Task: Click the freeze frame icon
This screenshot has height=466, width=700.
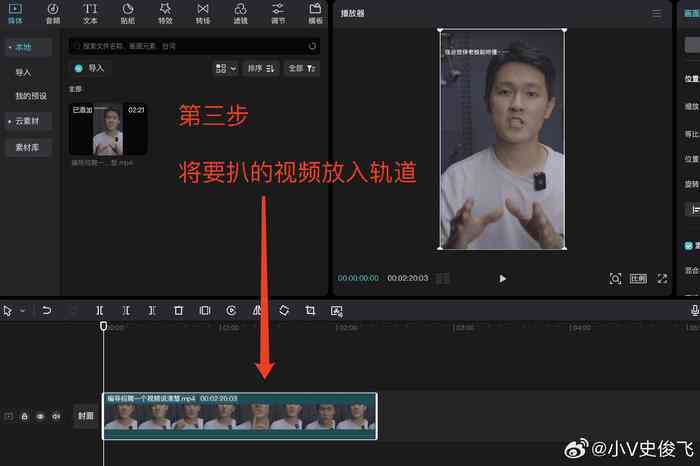Action: pyautogui.click(x=204, y=310)
